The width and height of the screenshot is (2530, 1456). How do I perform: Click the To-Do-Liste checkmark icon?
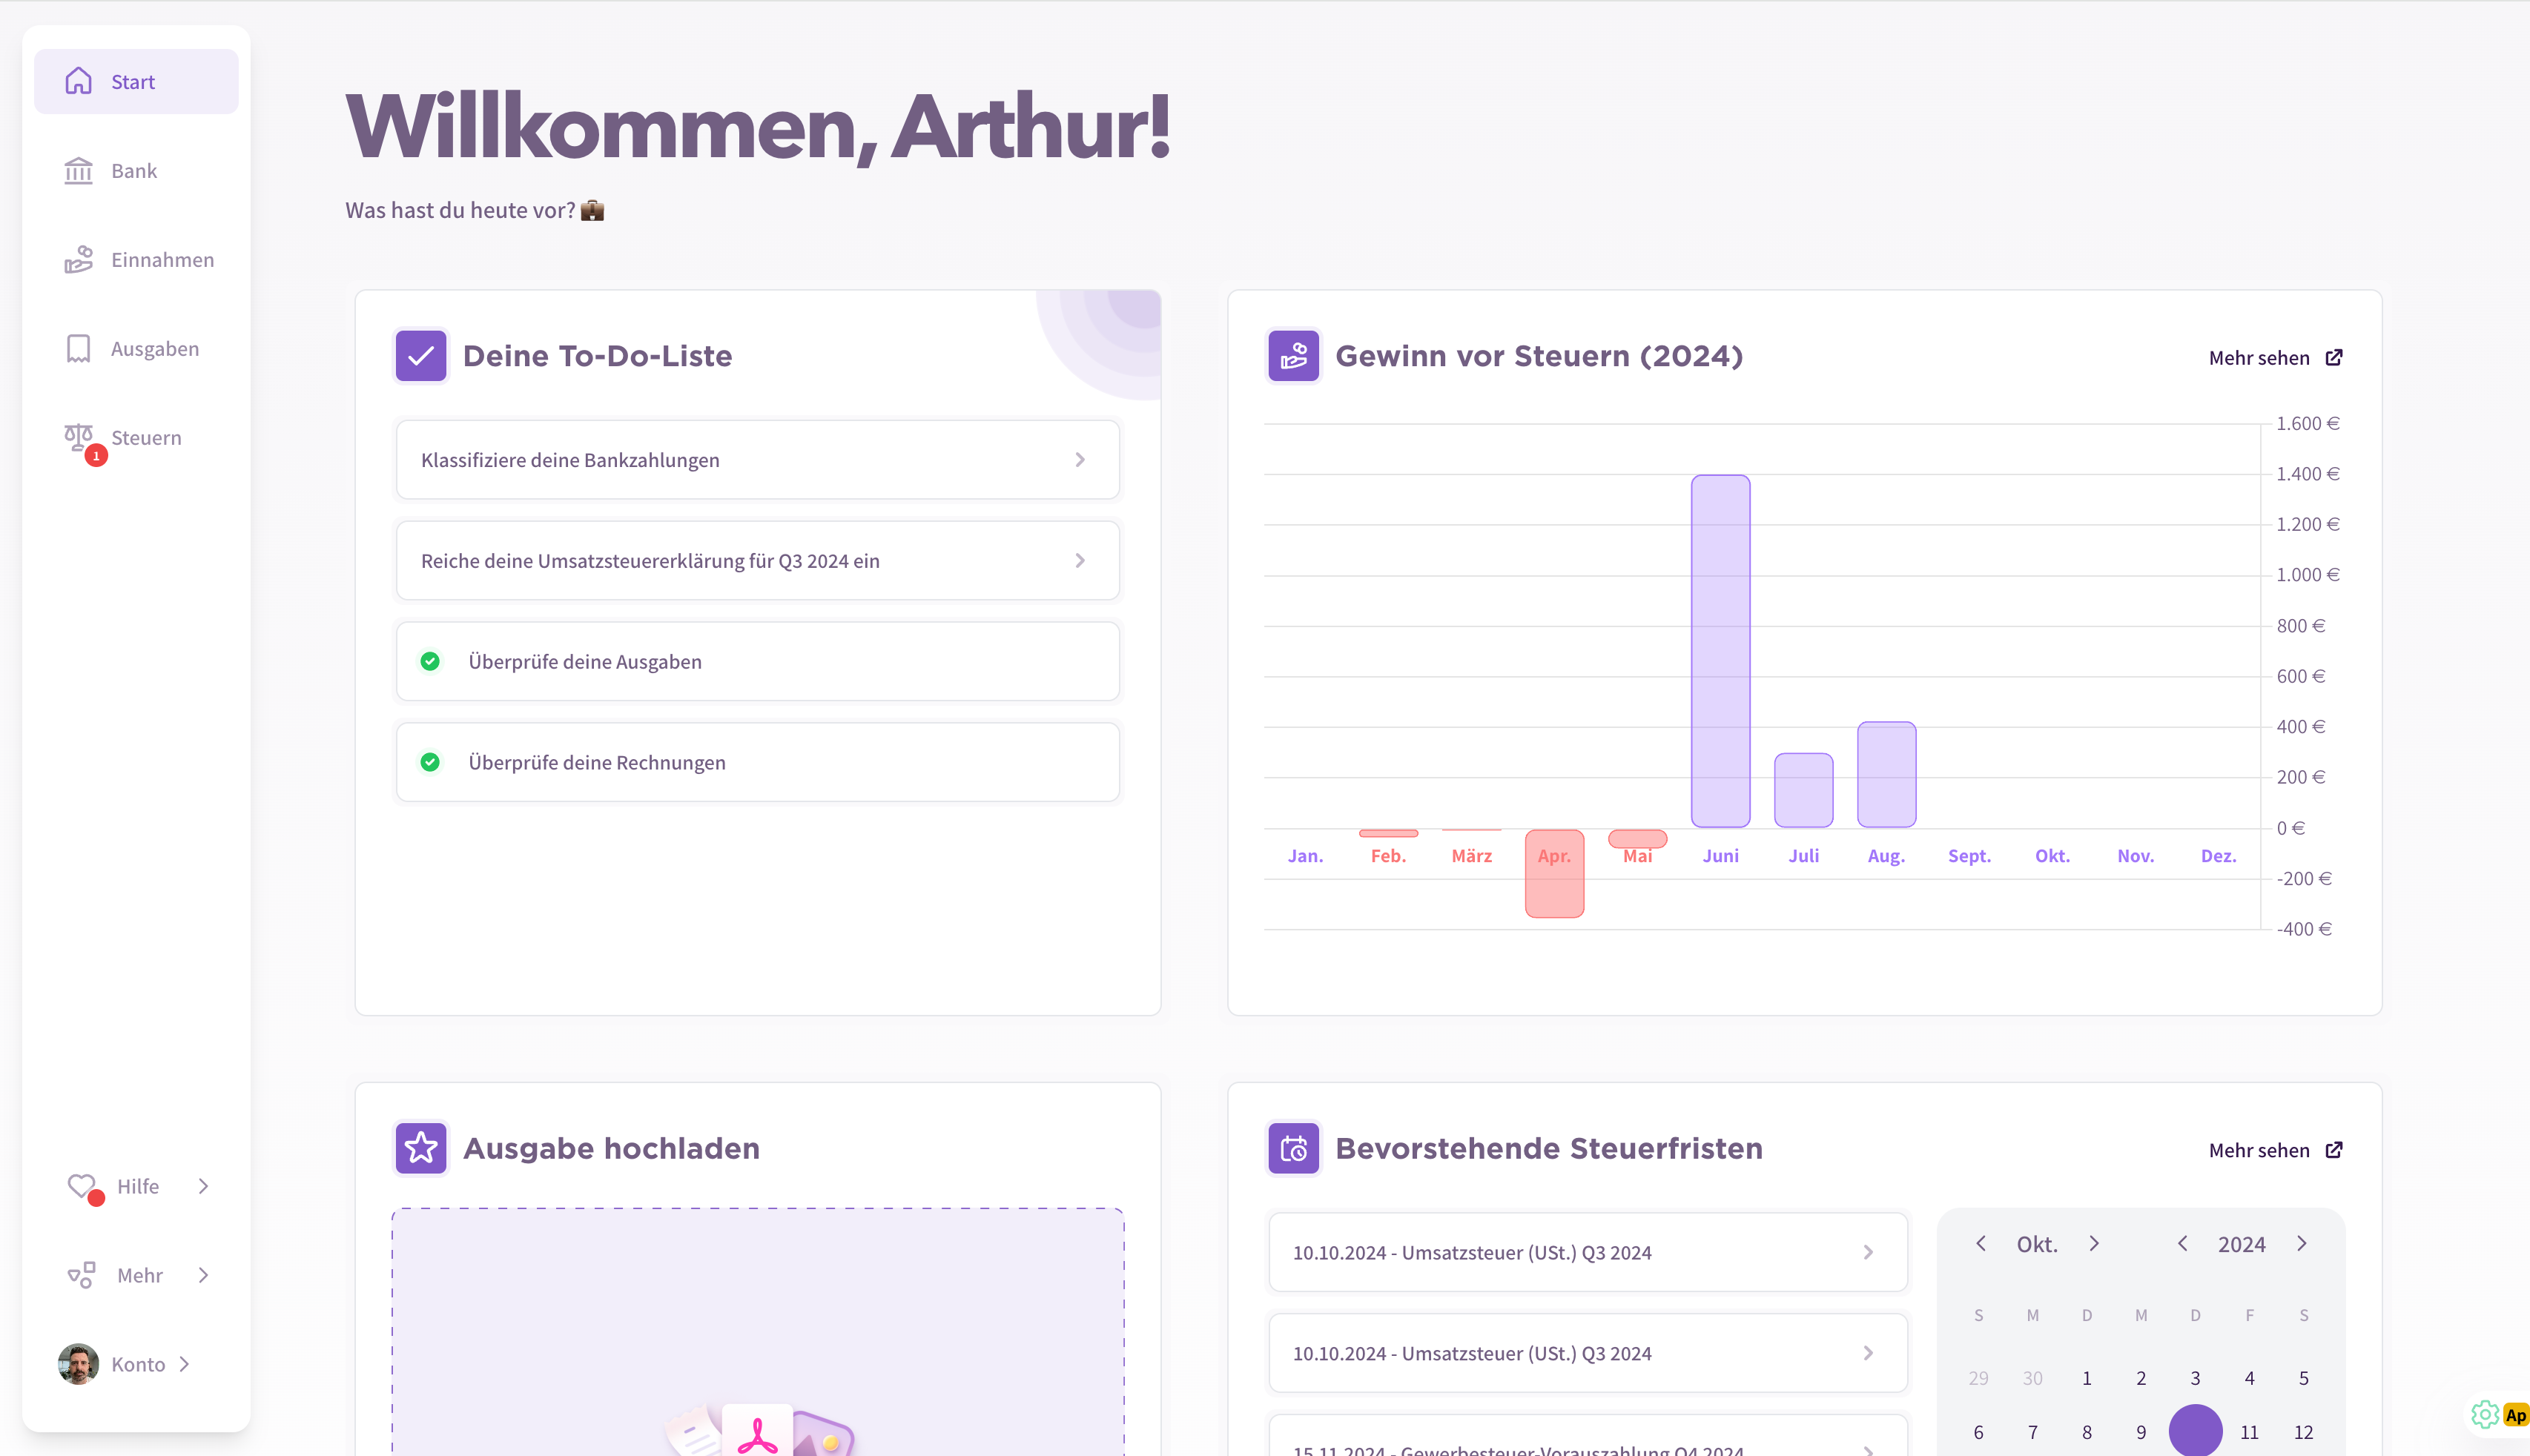point(421,356)
